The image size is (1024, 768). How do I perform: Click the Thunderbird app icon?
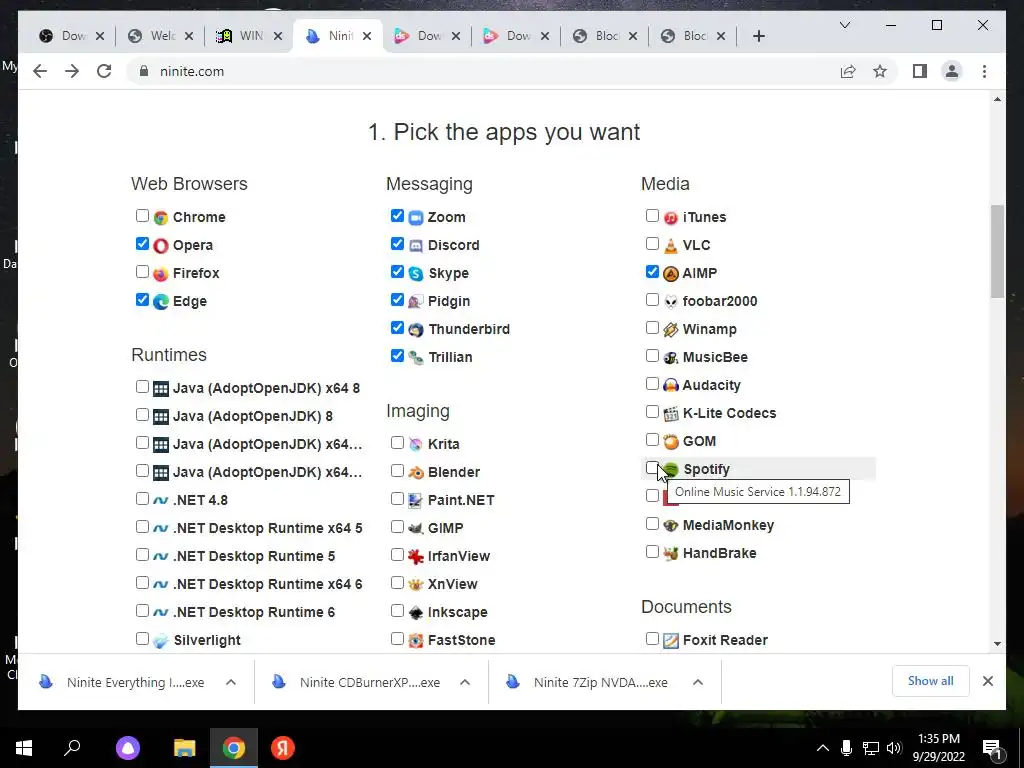coord(416,330)
